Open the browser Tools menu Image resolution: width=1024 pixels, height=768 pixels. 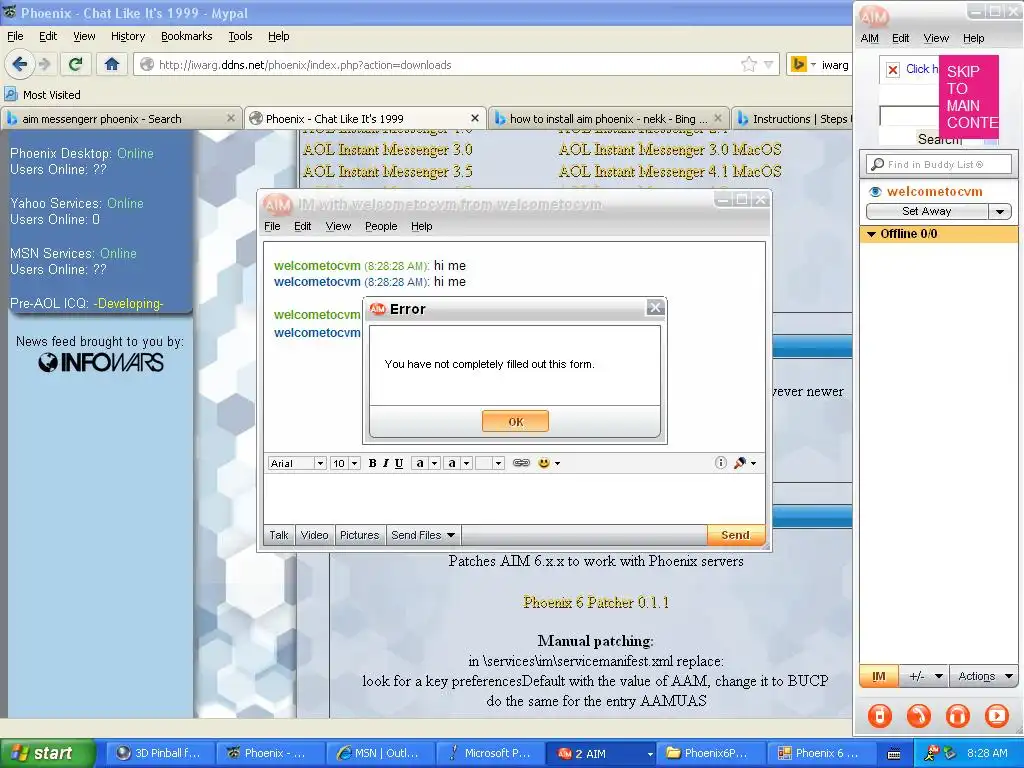coord(240,36)
